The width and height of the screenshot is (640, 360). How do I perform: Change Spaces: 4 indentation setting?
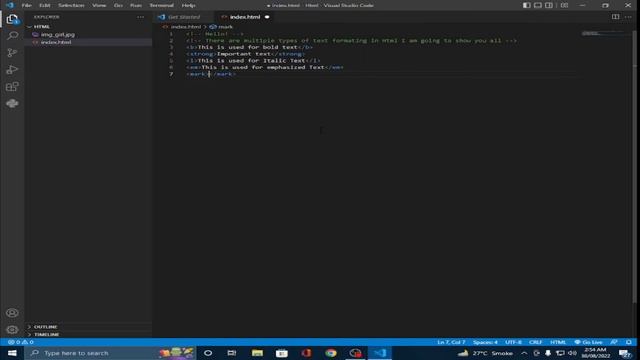[x=485, y=342]
